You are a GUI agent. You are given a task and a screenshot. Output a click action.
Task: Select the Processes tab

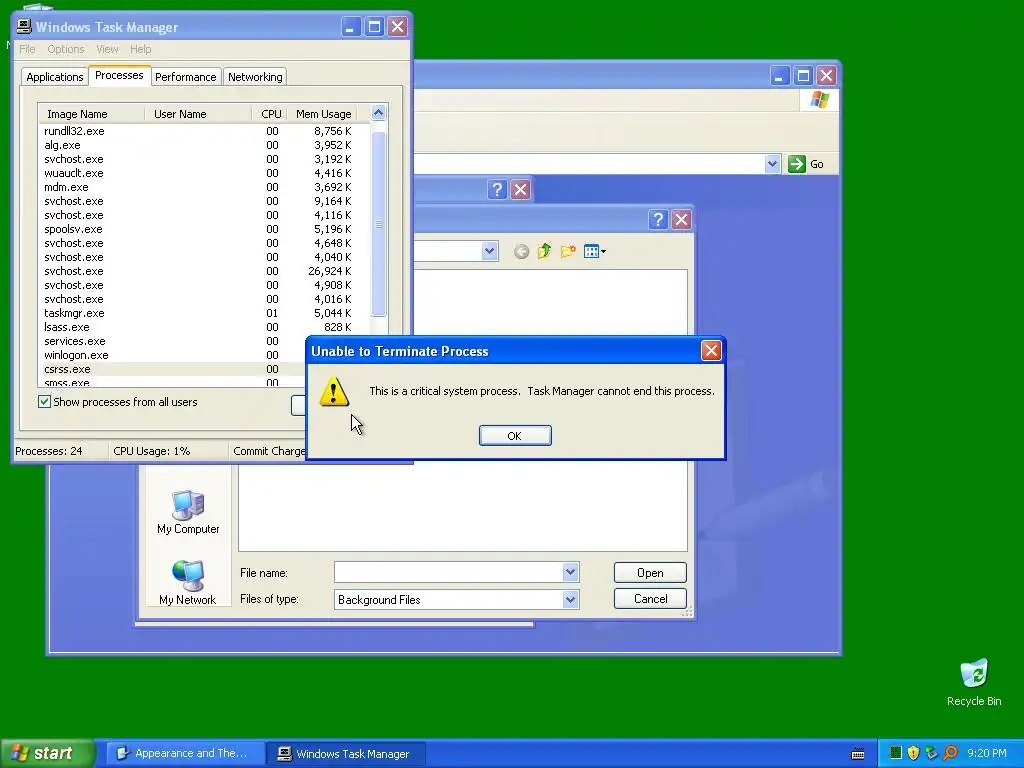pos(119,75)
